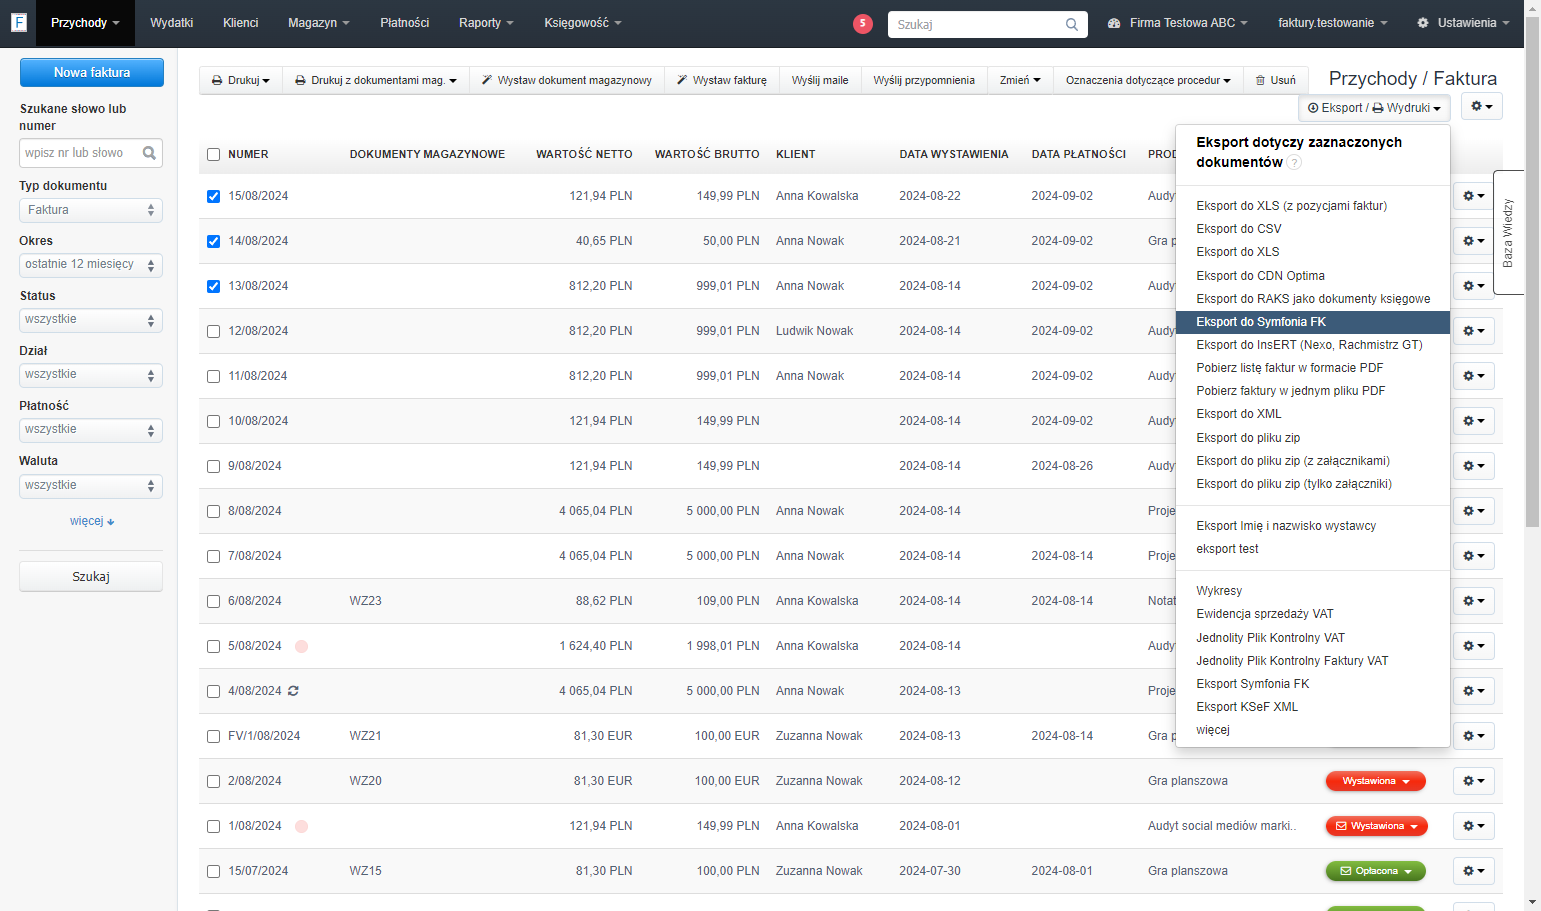Toggle the select-all checkbox in table header
Viewport: 1541px width, 911px height.
pyautogui.click(x=213, y=154)
